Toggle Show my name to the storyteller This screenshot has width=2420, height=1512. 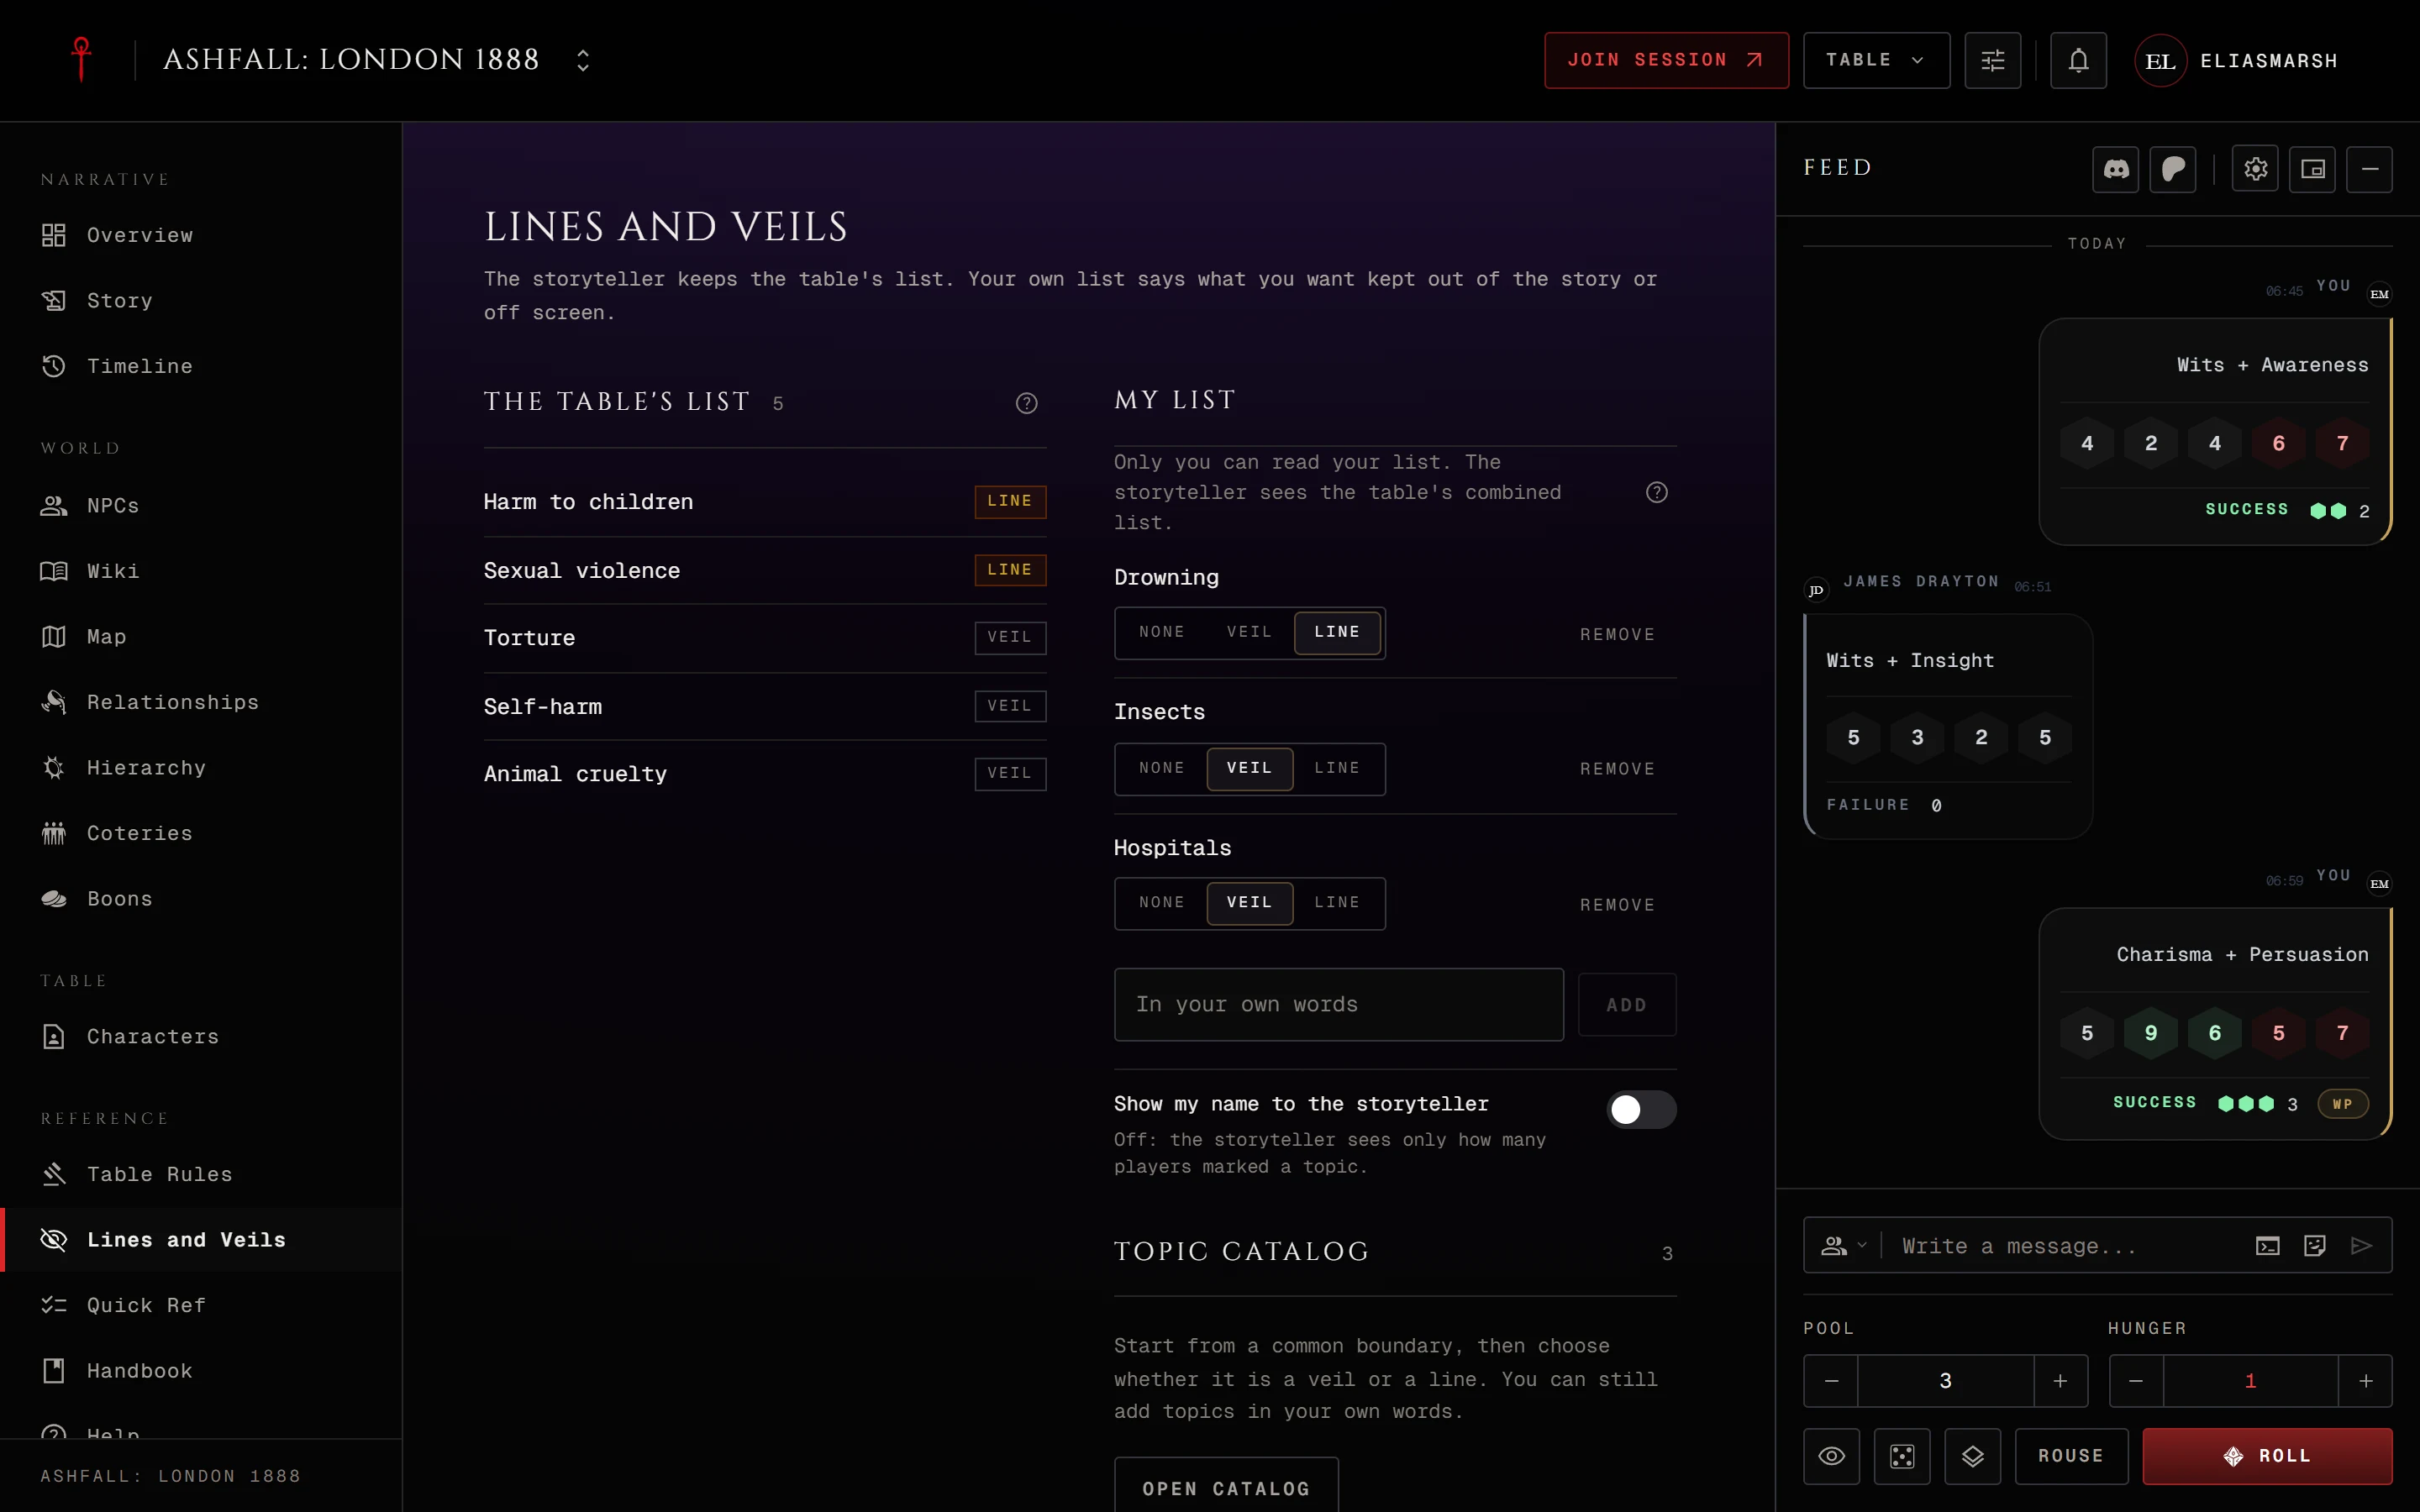1641,1109
